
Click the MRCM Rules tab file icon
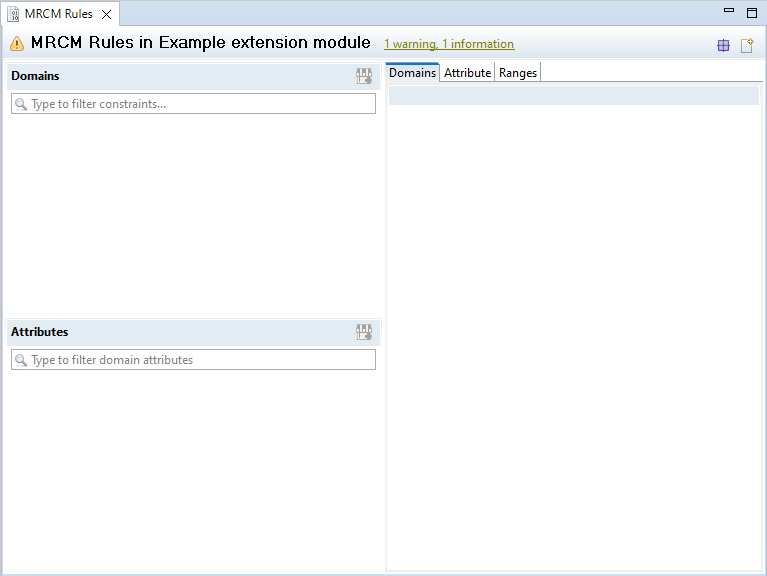point(14,14)
